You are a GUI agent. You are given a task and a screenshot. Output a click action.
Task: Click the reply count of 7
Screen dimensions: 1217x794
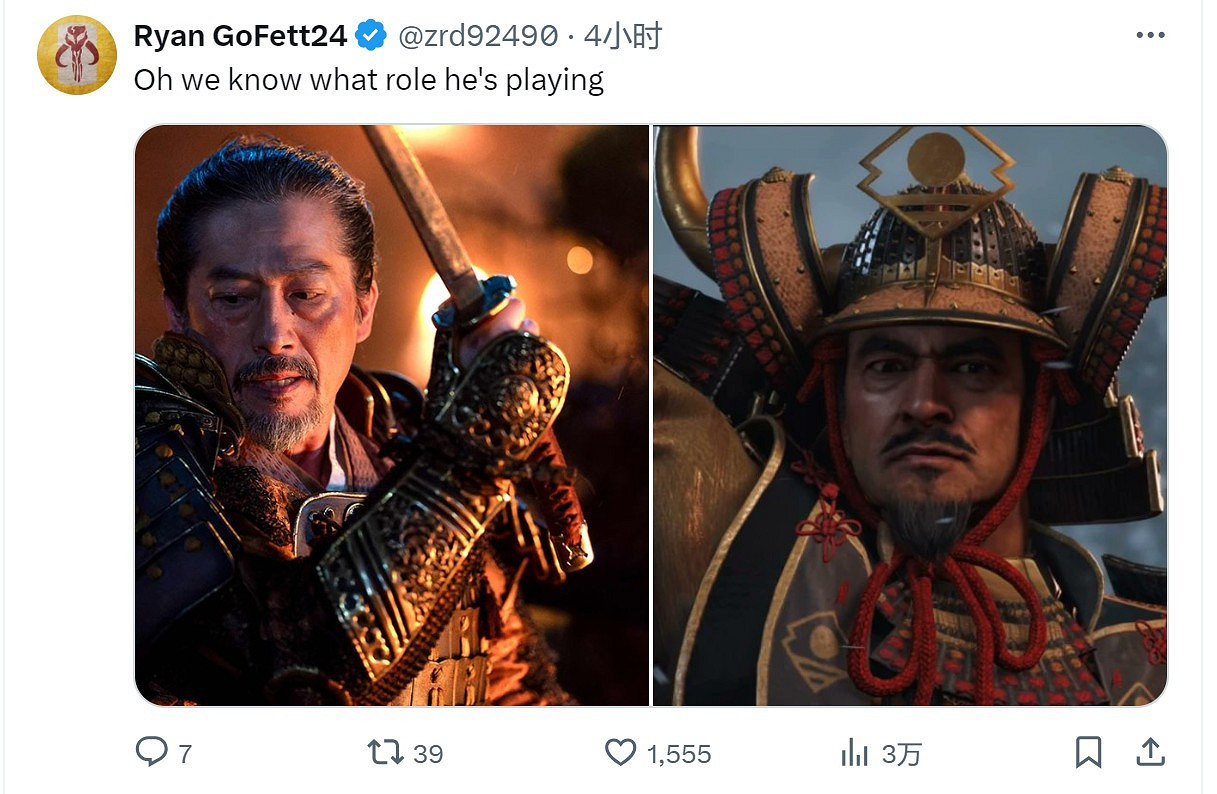(x=184, y=754)
